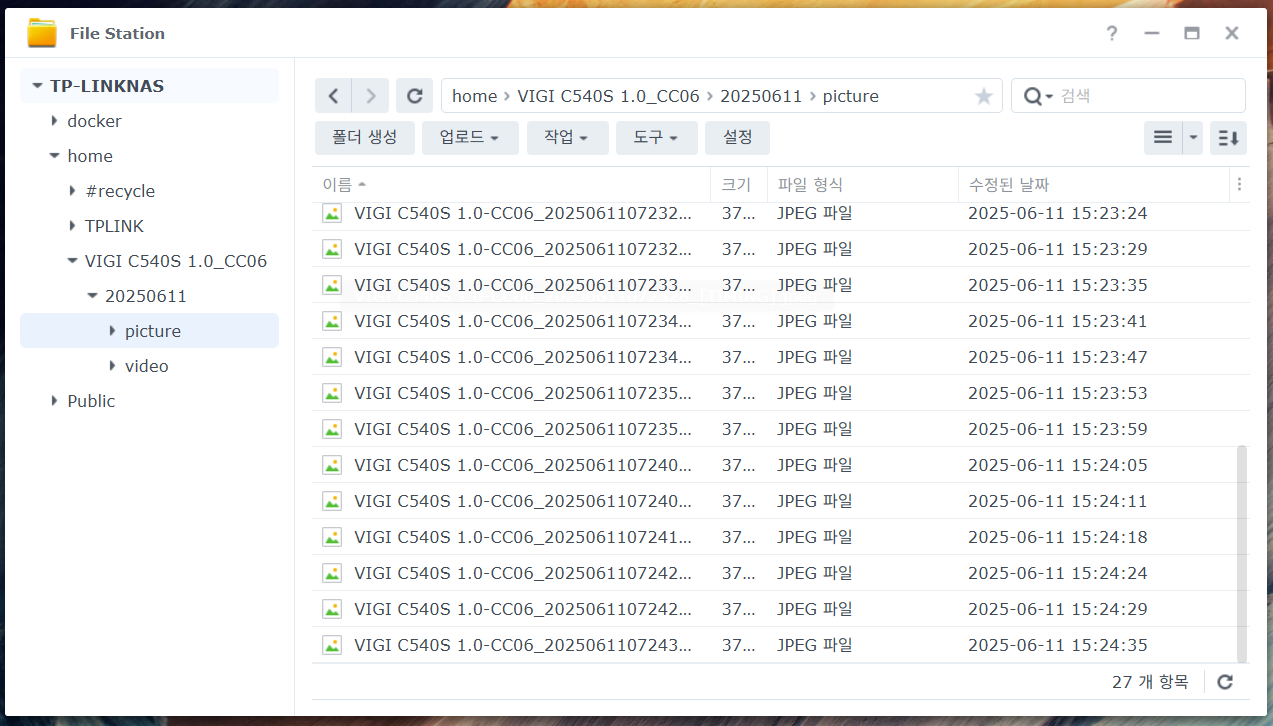Open the sort order button
The height and width of the screenshot is (726, 1273).
(1228, 138)
